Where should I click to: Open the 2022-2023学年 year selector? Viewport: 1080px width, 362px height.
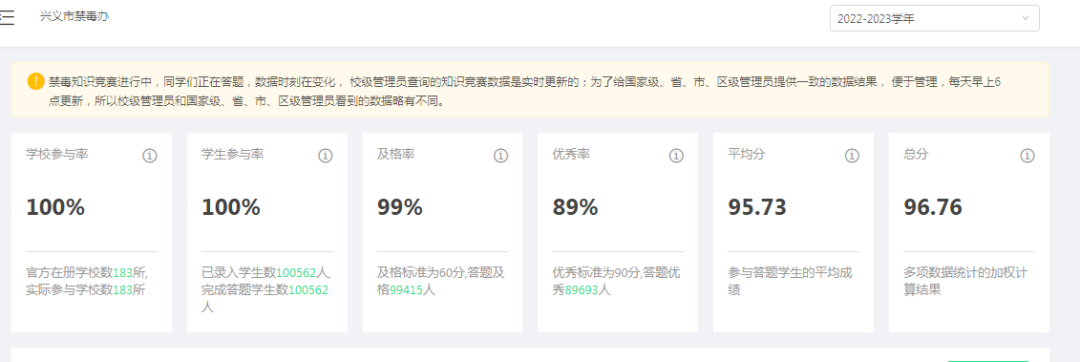click(x=935, y=19)
